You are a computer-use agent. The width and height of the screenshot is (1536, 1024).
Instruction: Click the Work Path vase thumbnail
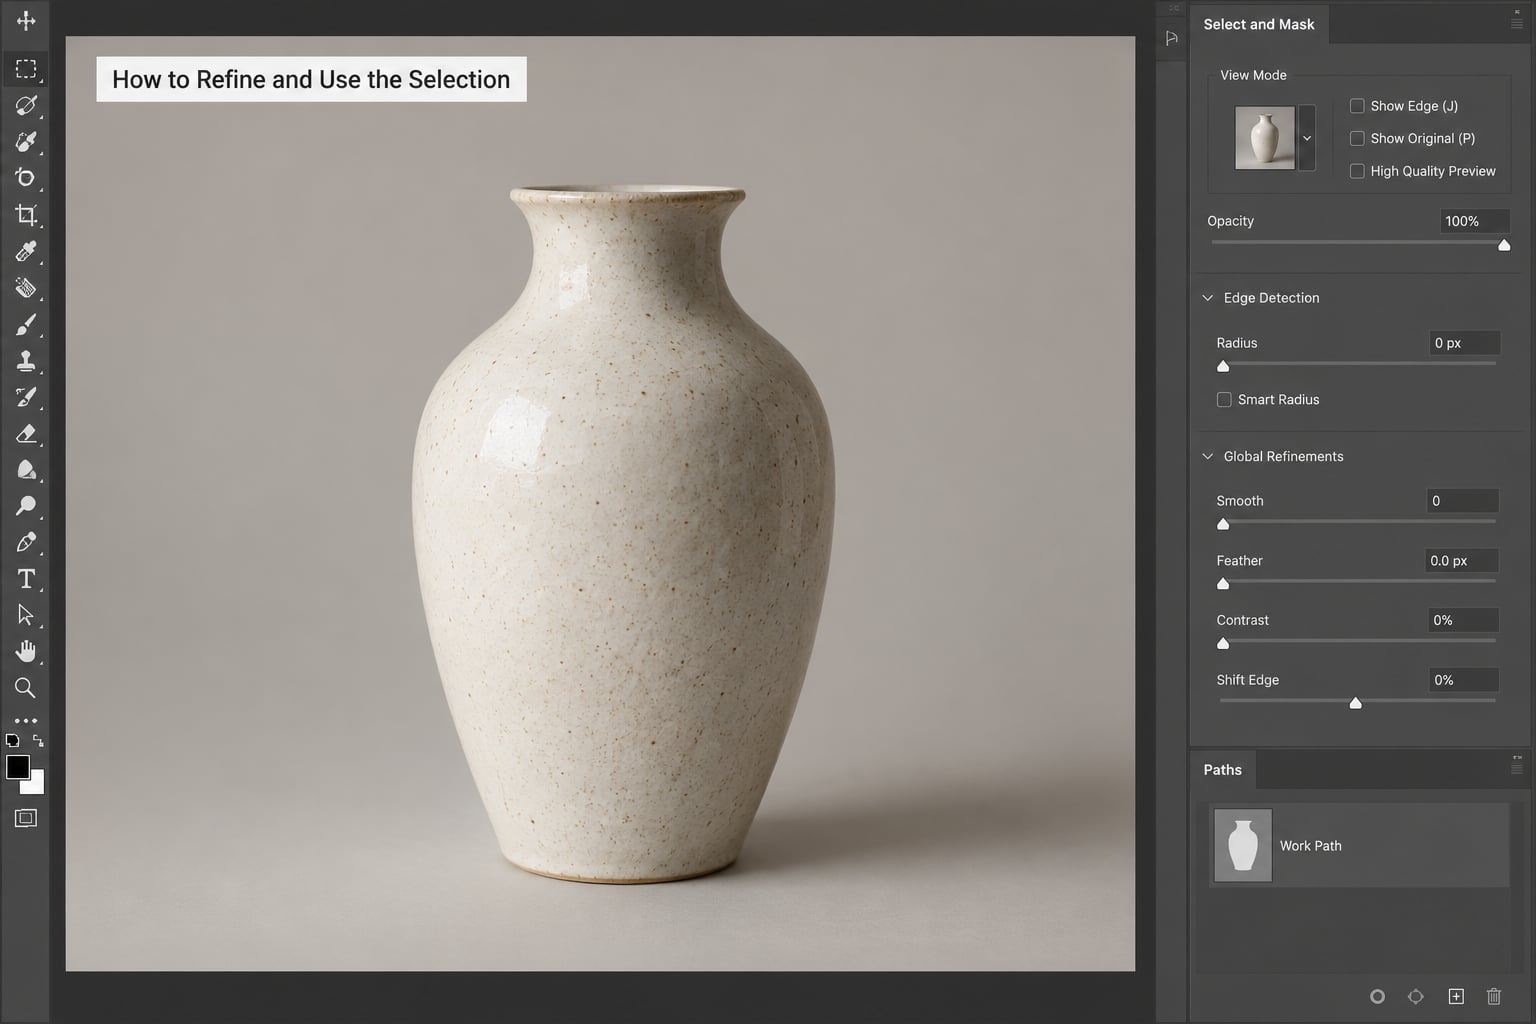pyautogui.click(x=1243, y=846)
